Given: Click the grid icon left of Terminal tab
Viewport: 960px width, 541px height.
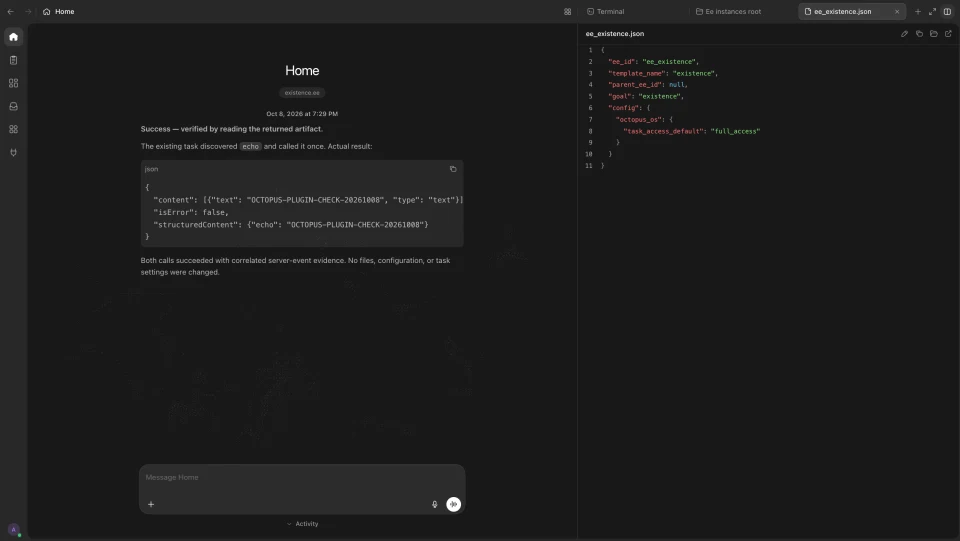Looking at the screenshot, I should click(x=568, y=12).
